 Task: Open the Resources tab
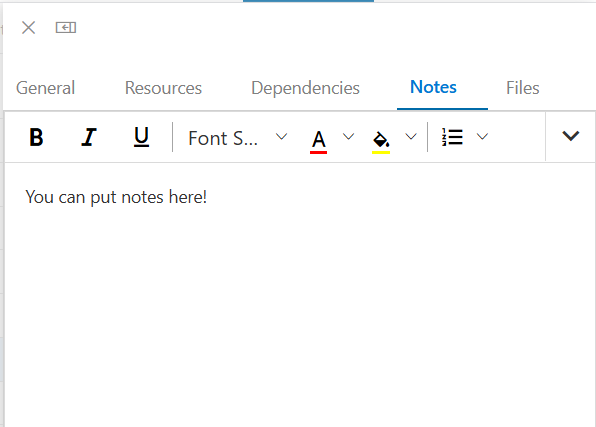point(163,88)
